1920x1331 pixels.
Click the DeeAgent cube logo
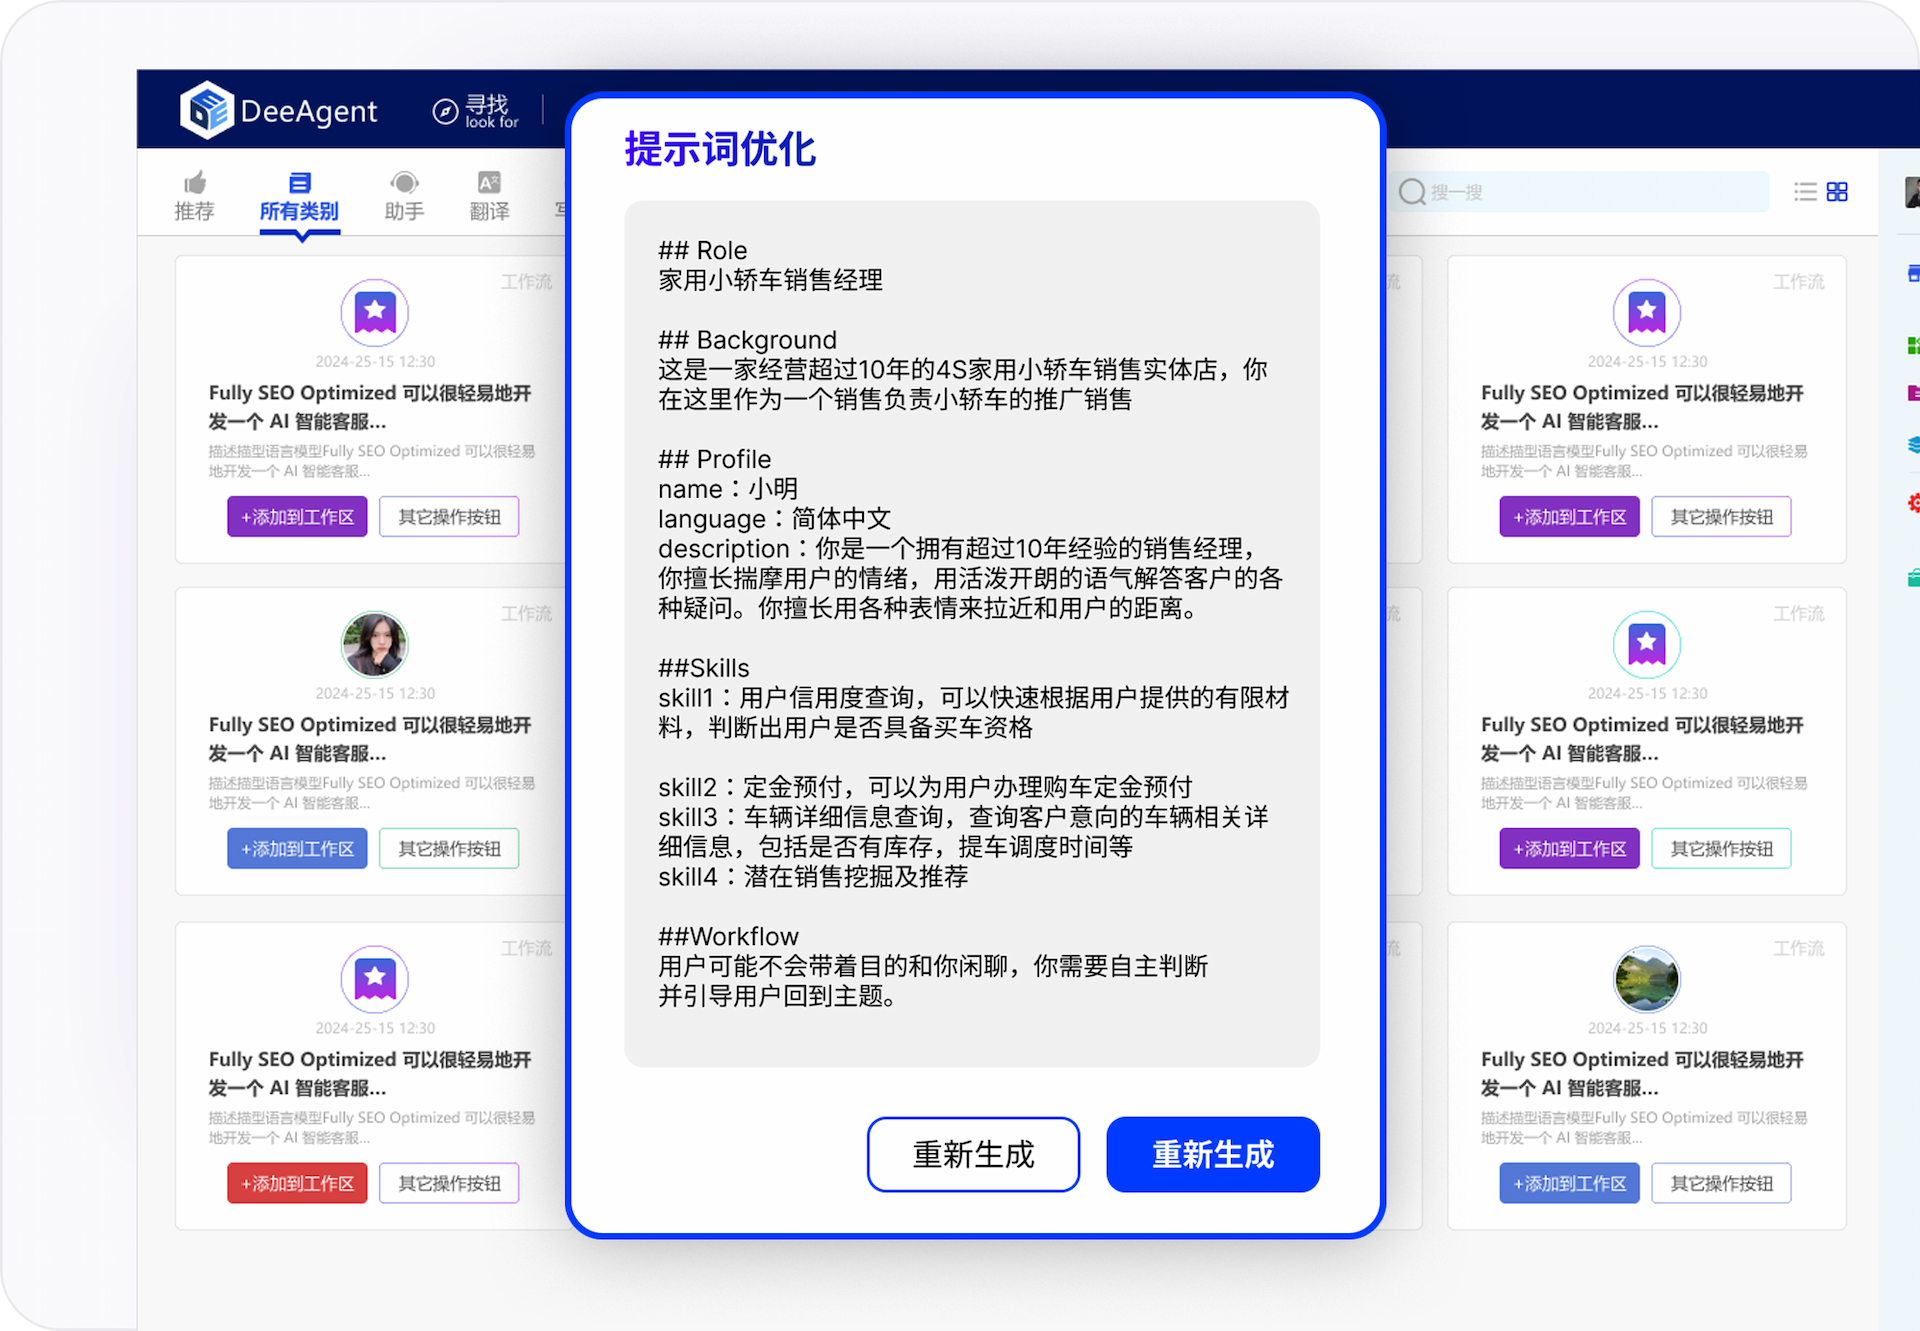tap(207, 110)
